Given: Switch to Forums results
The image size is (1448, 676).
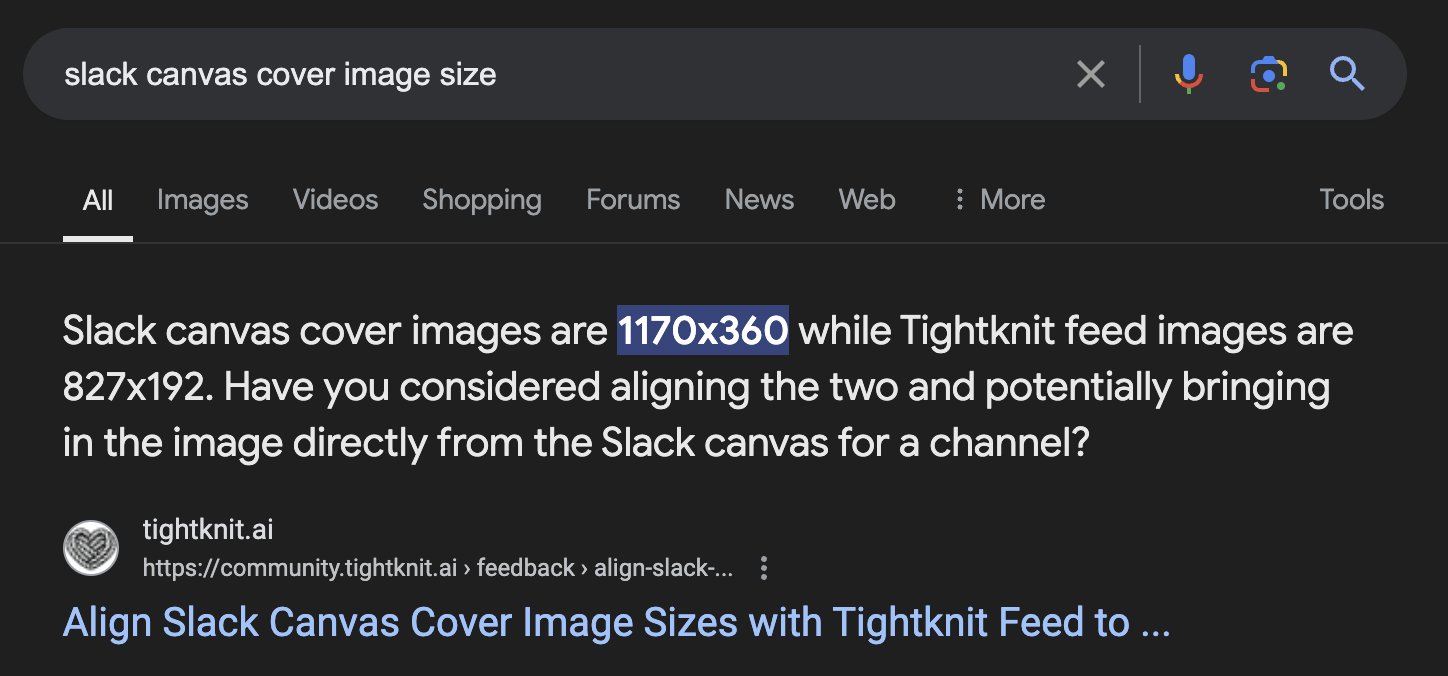Looking at the screenshot, I should point(632,199).
